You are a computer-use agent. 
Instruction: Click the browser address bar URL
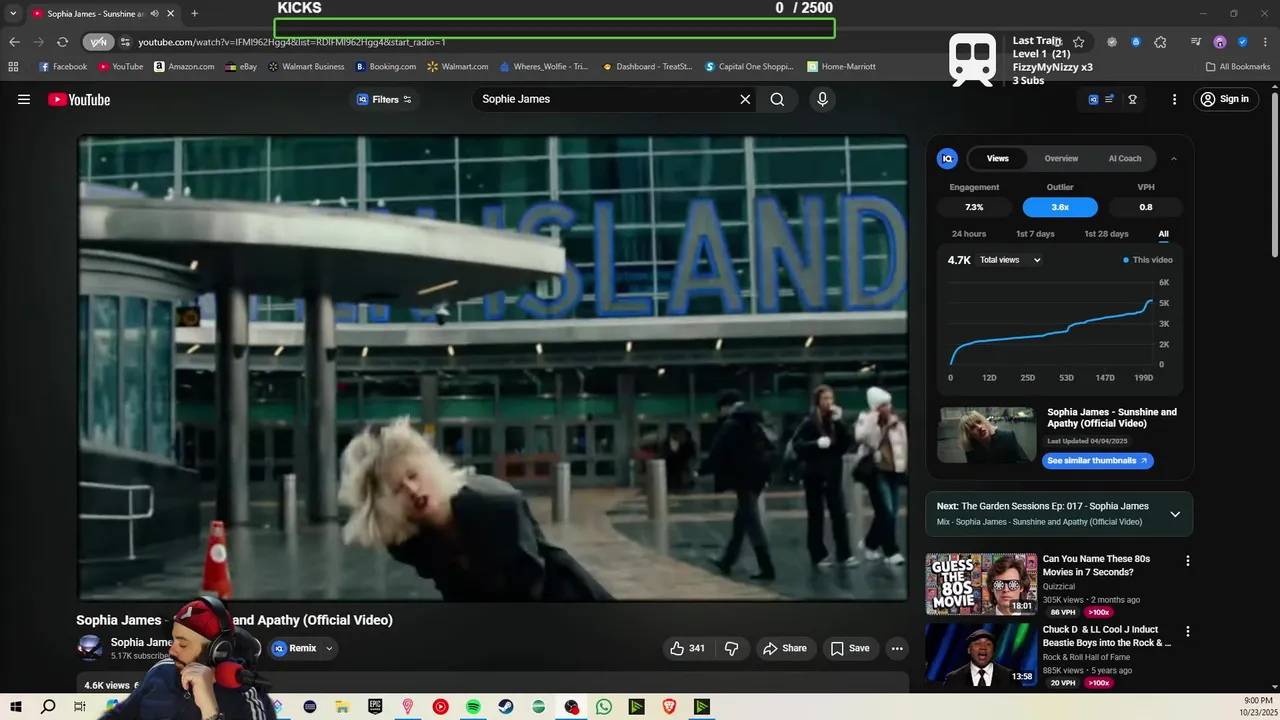coord(292,42)
